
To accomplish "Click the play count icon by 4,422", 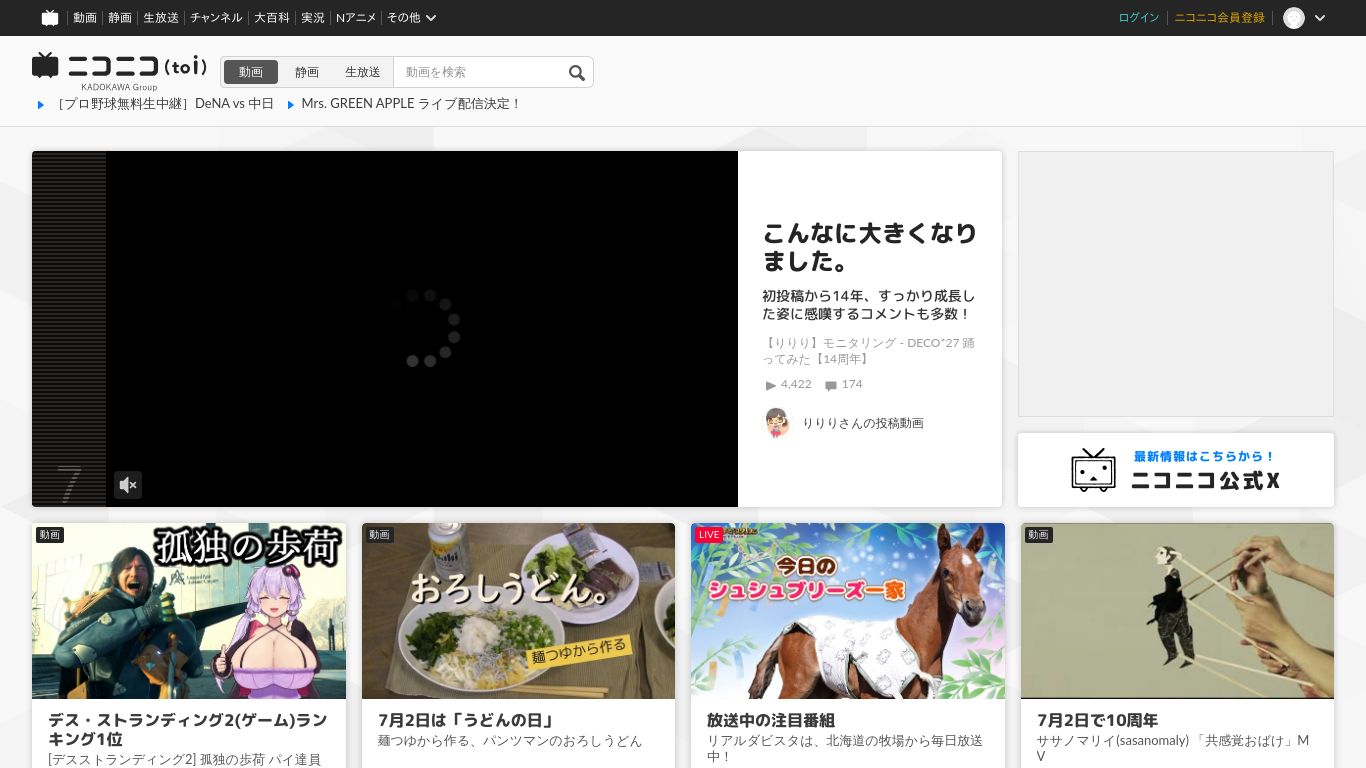I will (x=771, y=385).
